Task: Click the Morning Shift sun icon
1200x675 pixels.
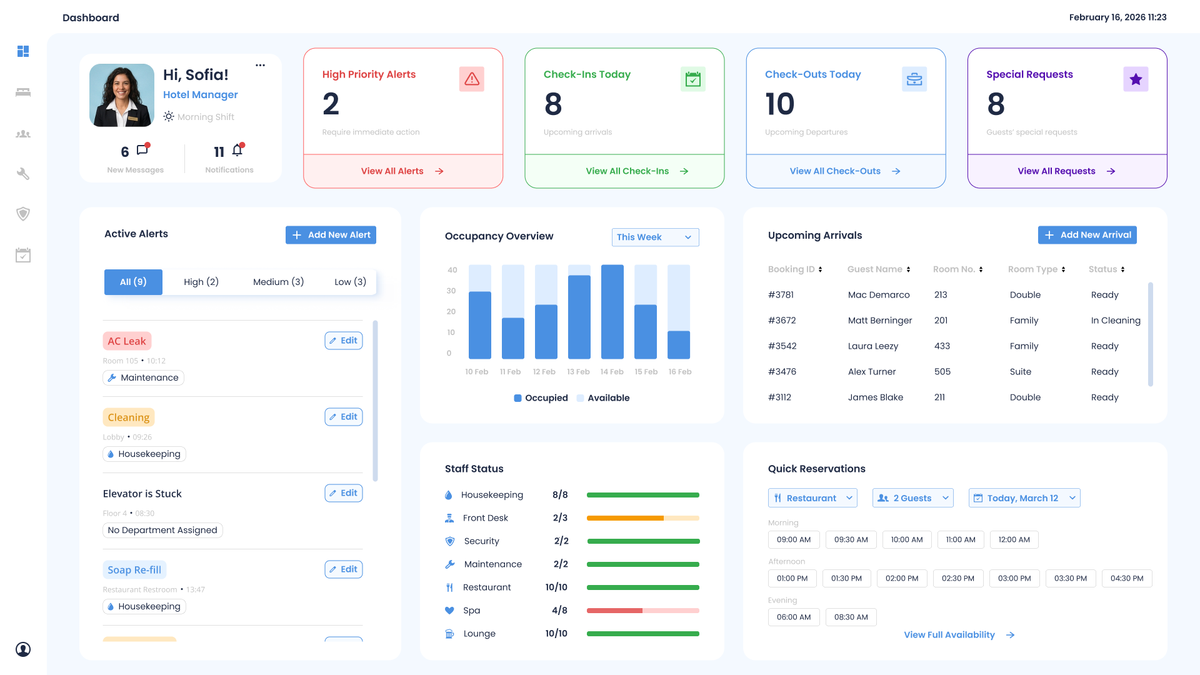Action: coord(169,117)
